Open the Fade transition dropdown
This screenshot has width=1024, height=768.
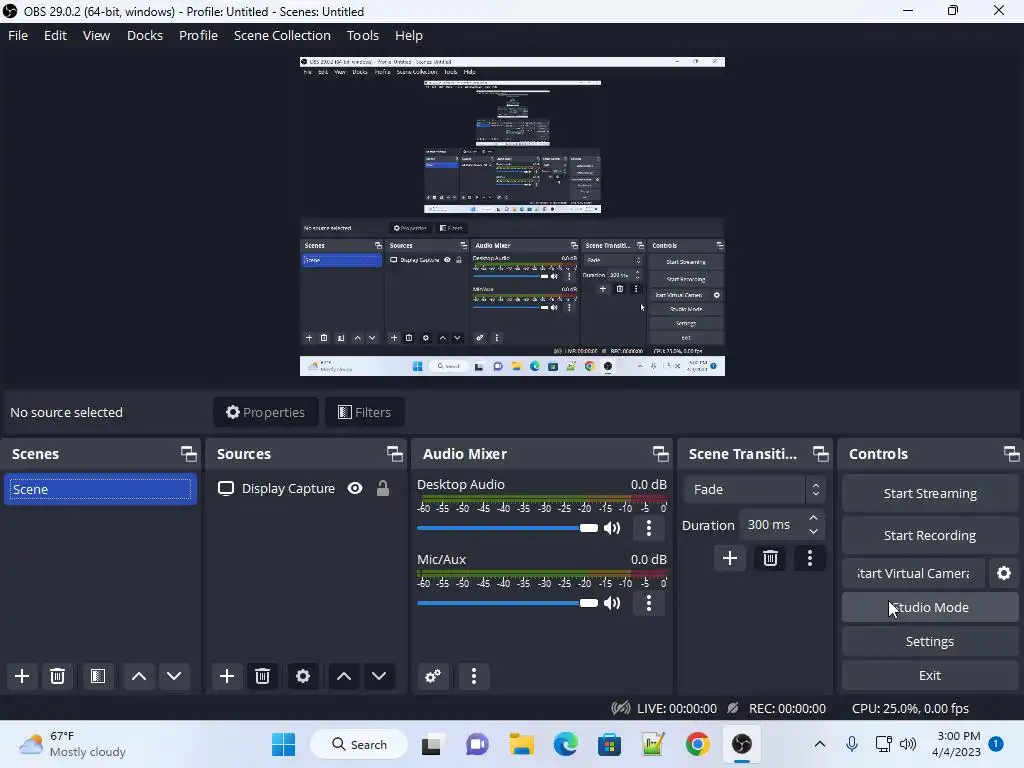(x=754, y=489)
